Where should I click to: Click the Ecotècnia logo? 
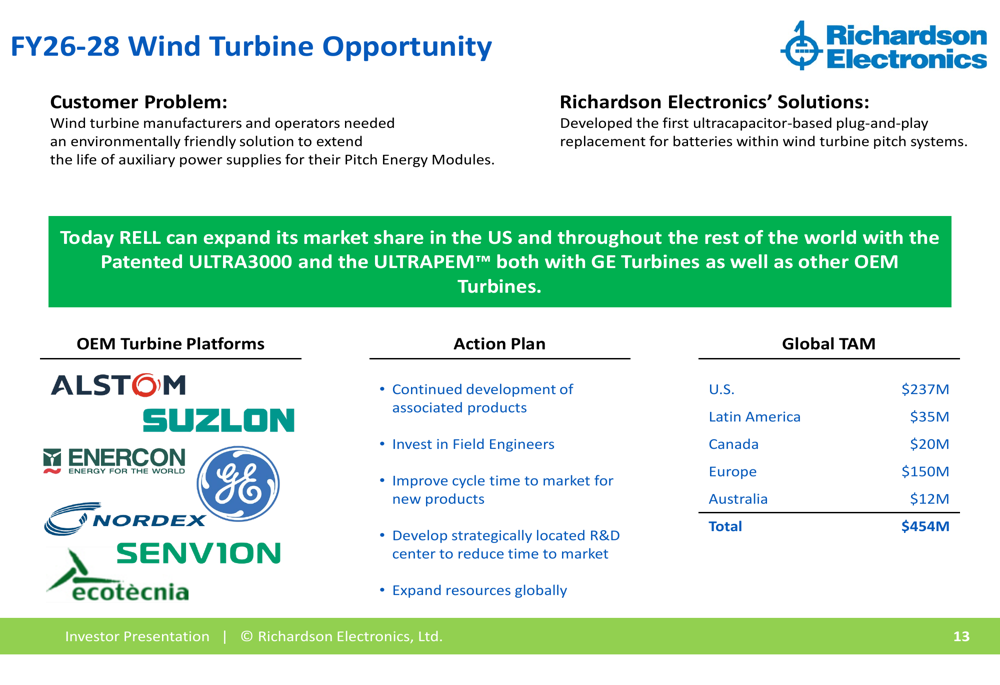pos(117,577)
